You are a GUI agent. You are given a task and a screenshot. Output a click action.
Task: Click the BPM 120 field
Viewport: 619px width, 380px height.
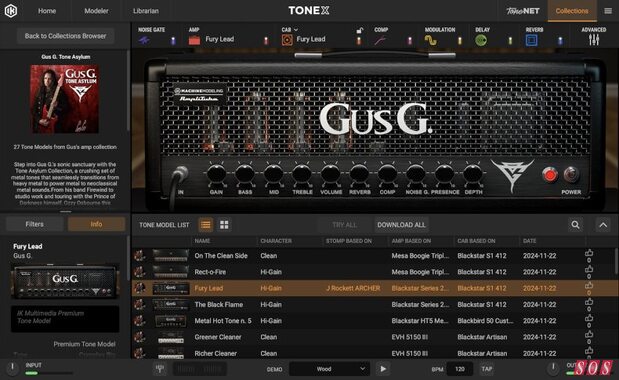[x=460, y=369]
